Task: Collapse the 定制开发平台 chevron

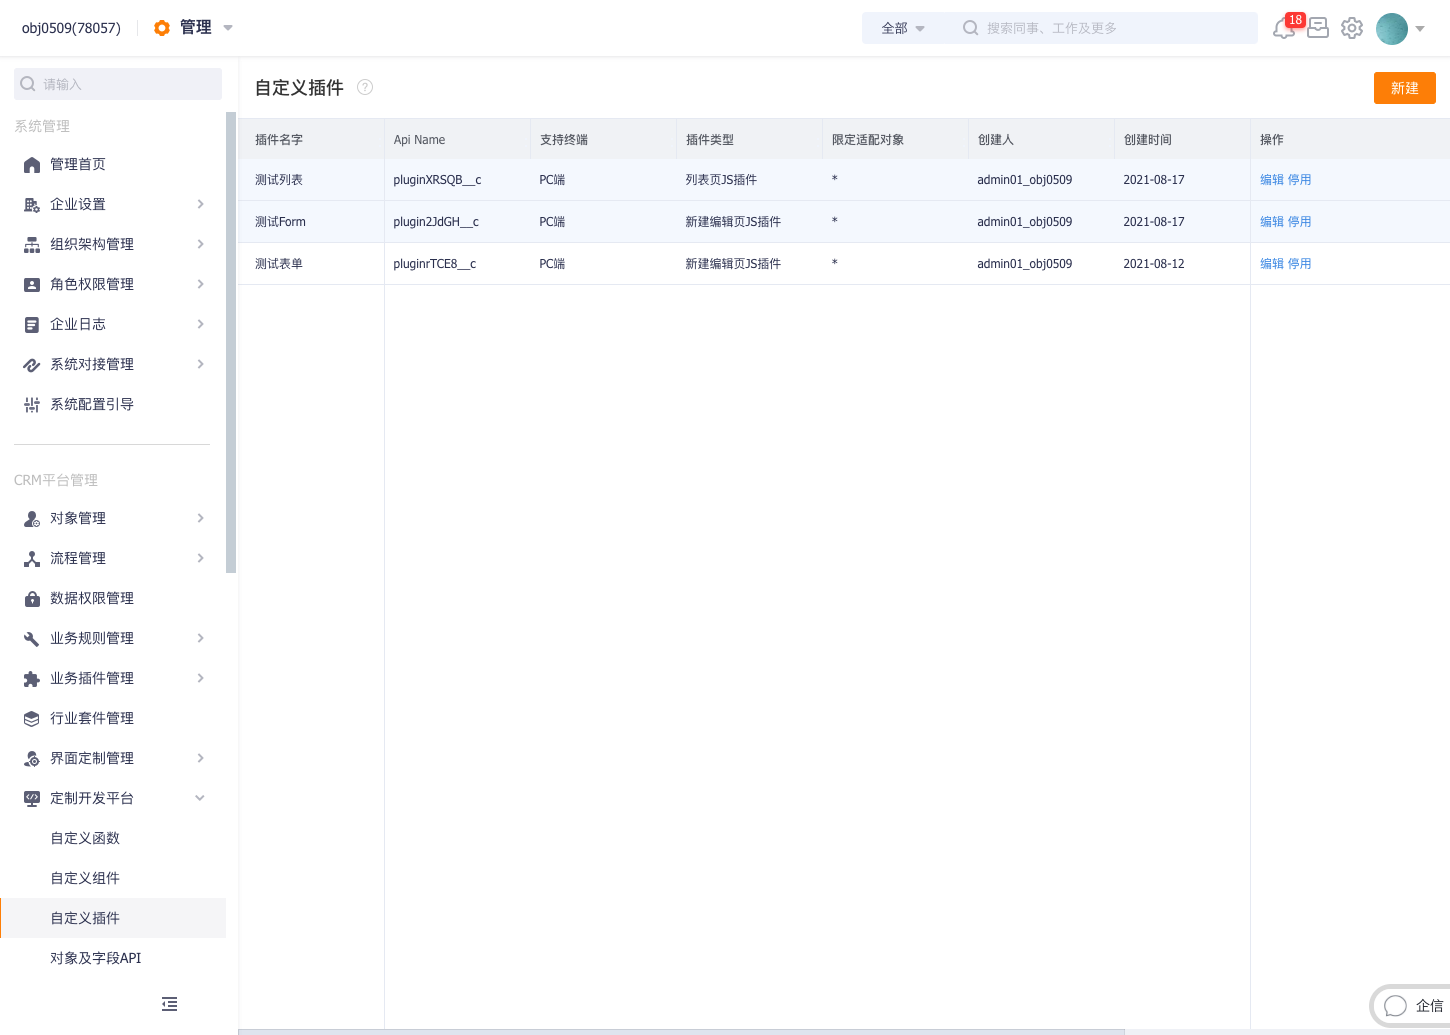Action: coord(200,798)
